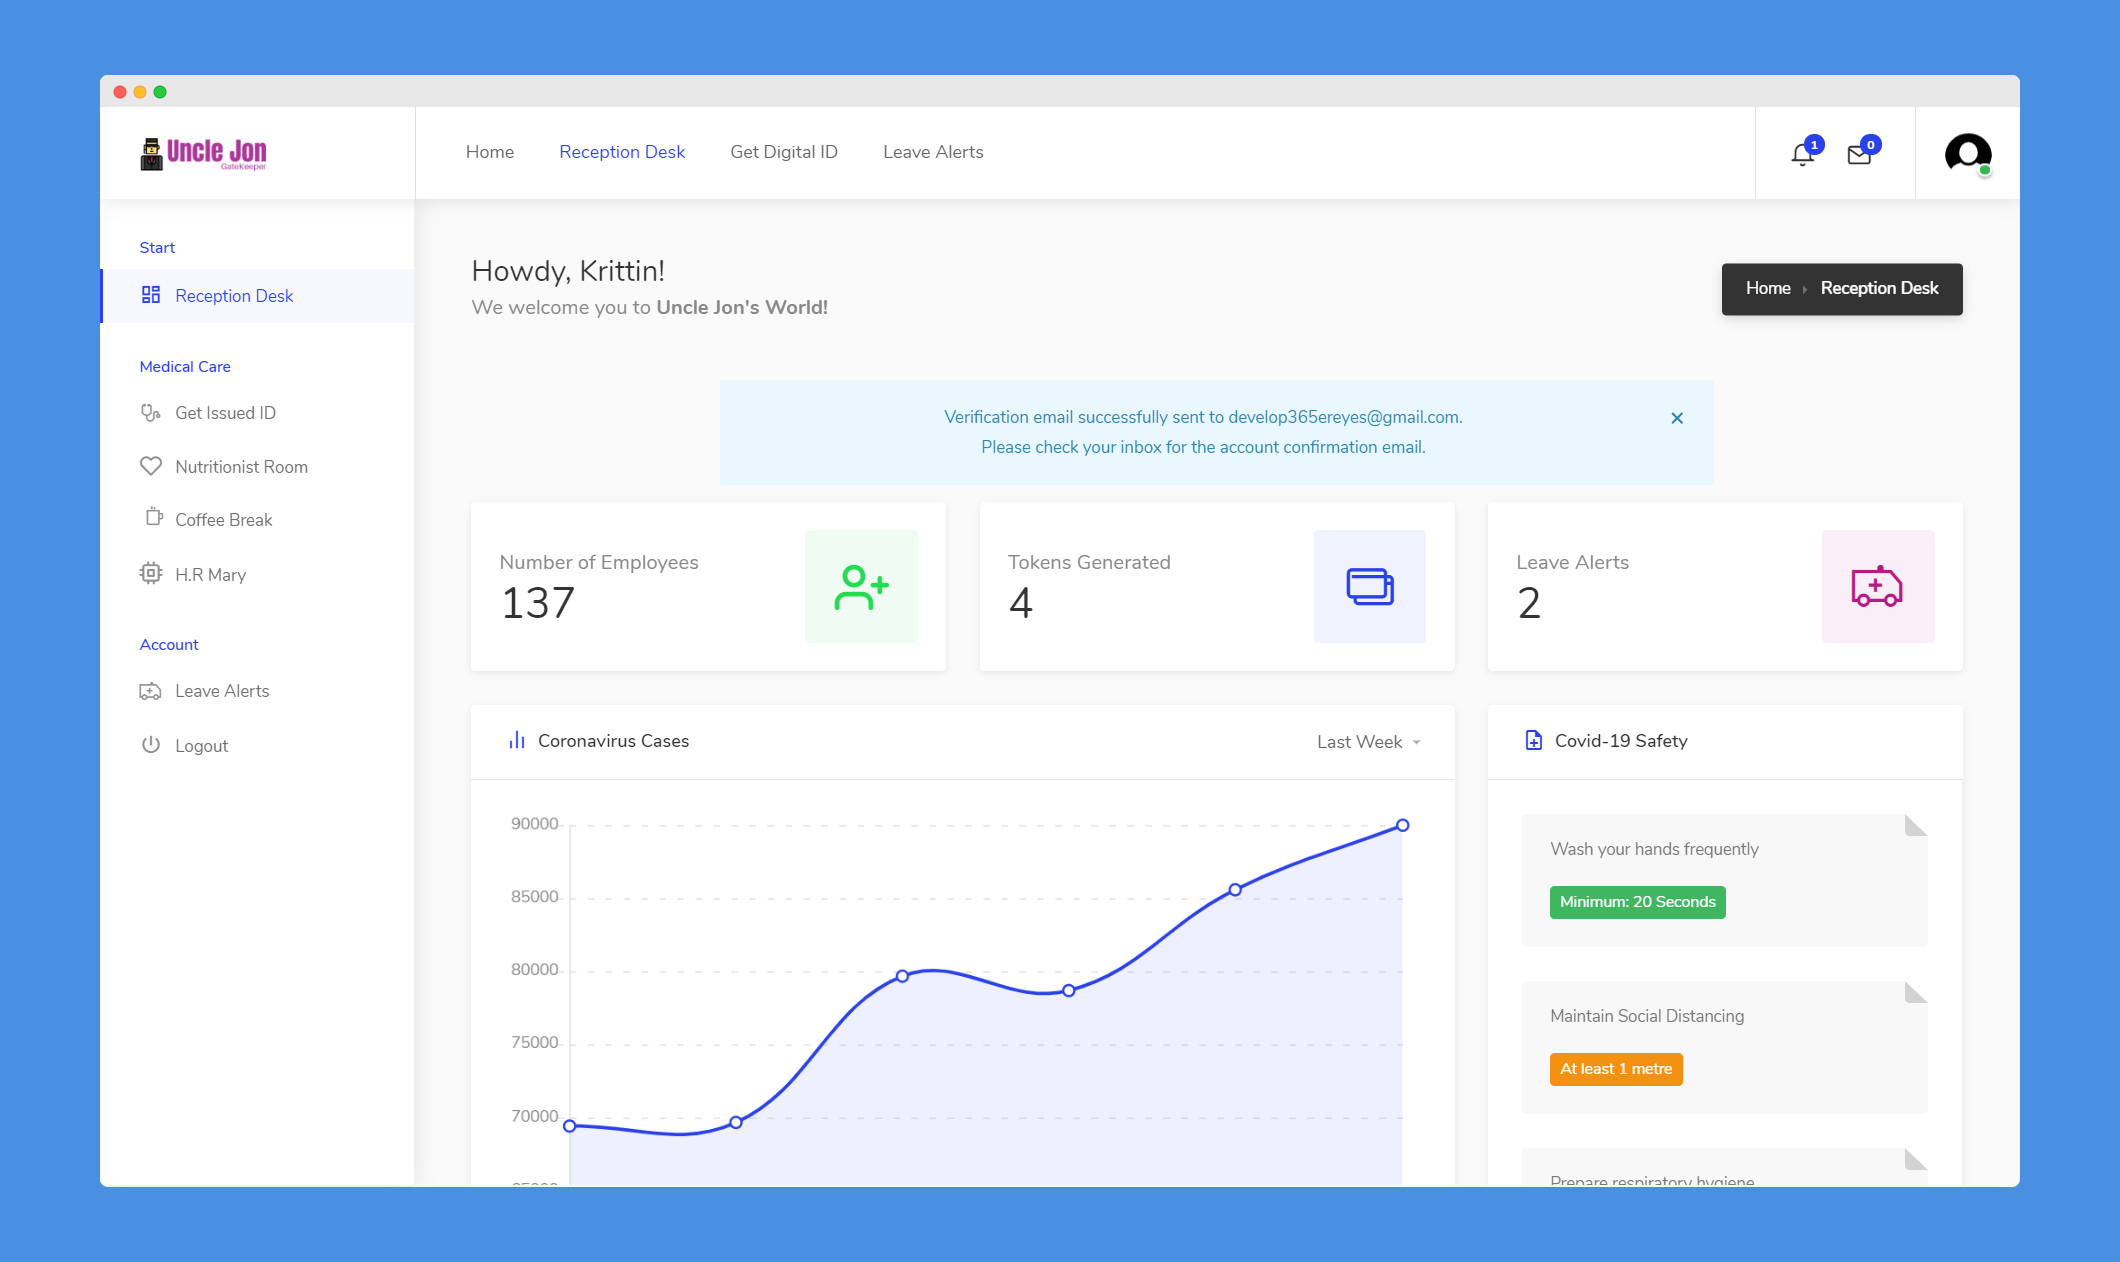The image size is (2120, 1262).
Task: Select Leave Alerts in top navigation
Action: click(x=932, y=152)
